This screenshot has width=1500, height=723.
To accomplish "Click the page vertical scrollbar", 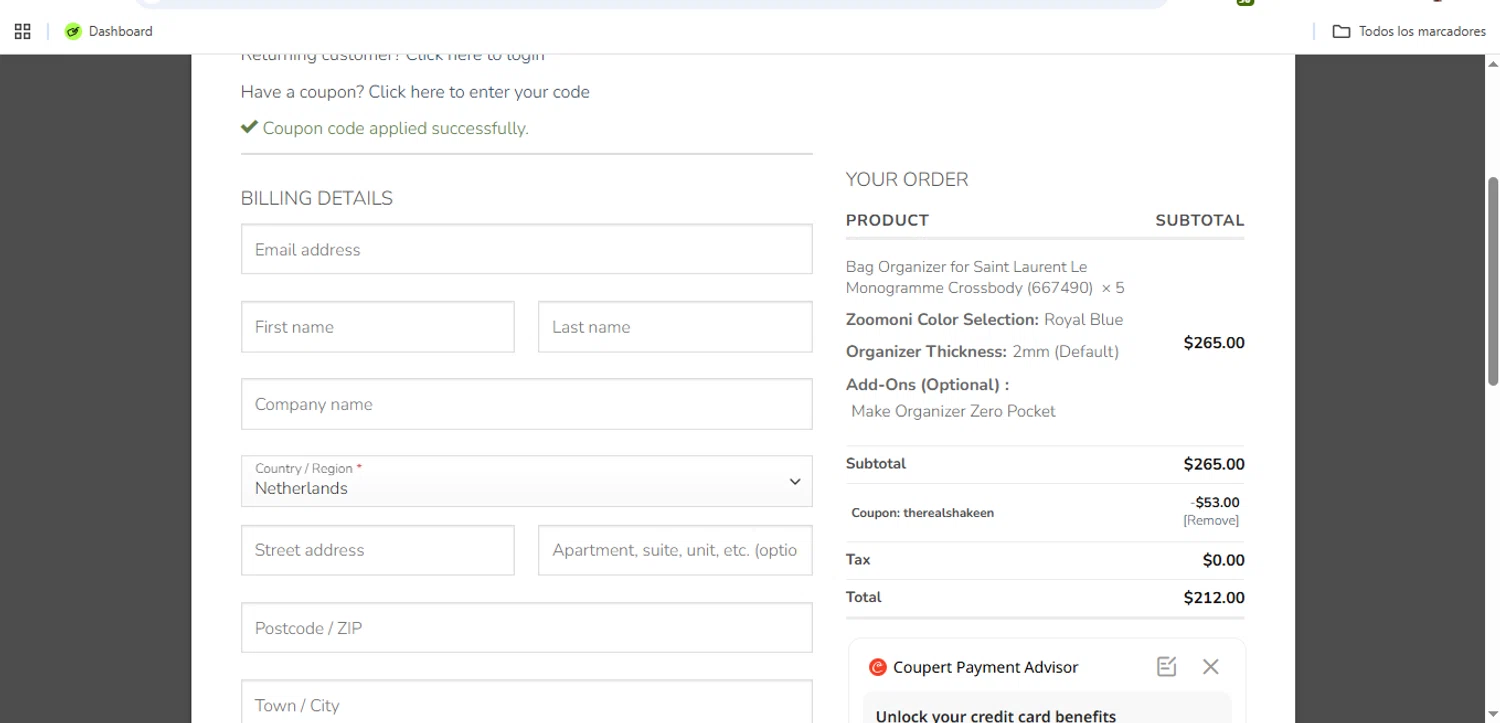I will (x=1492, y=280).
